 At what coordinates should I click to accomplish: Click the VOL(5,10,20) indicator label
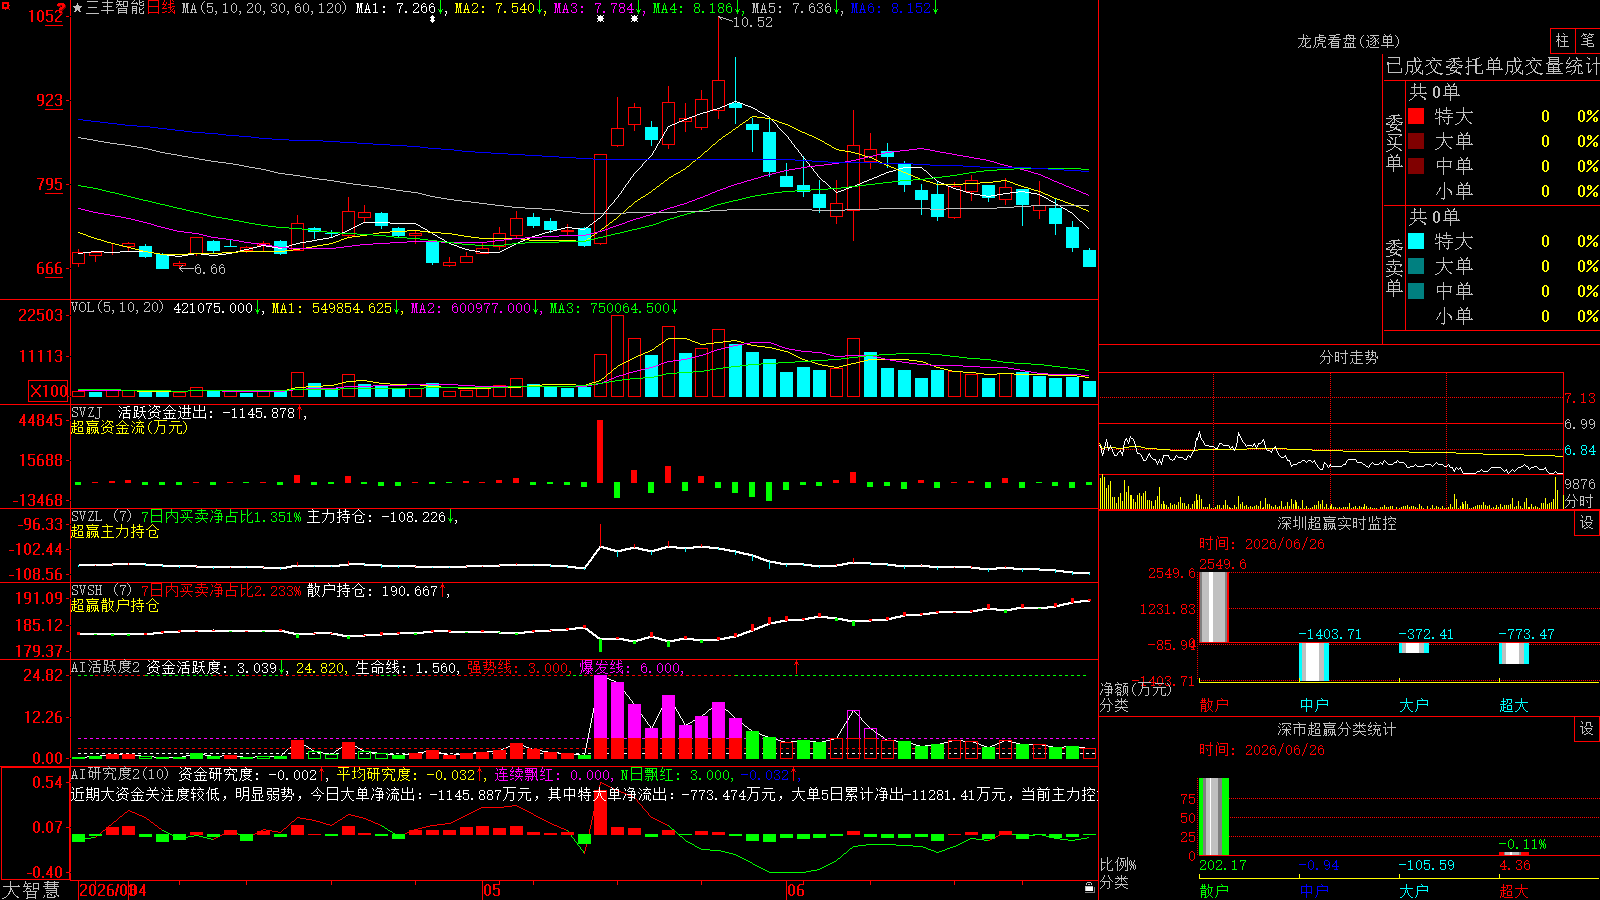pos(117,308)
